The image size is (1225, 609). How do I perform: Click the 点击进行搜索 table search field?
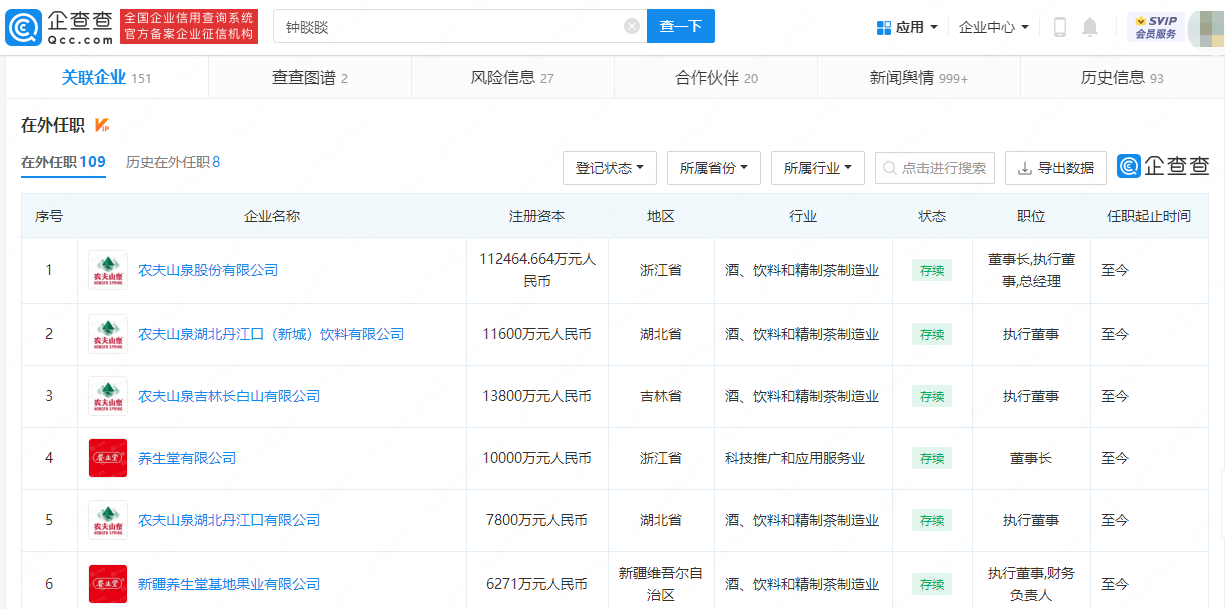(935, 168)
